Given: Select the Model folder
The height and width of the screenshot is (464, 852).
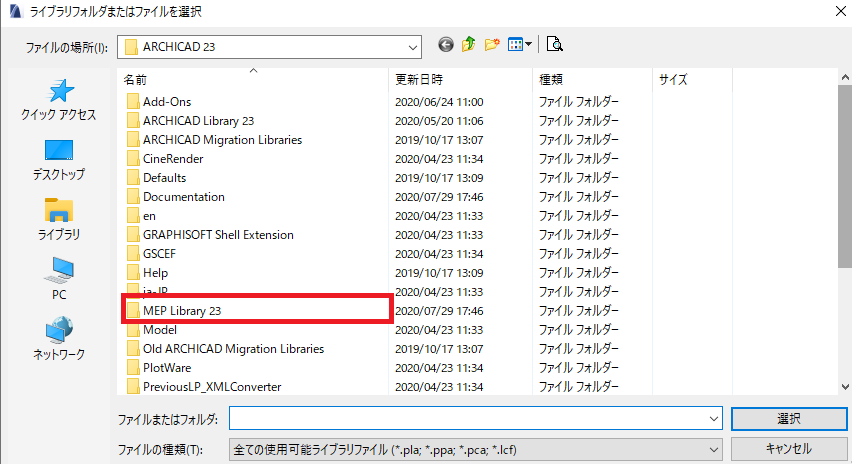Looking at the screenshot, I should [160, 330].
